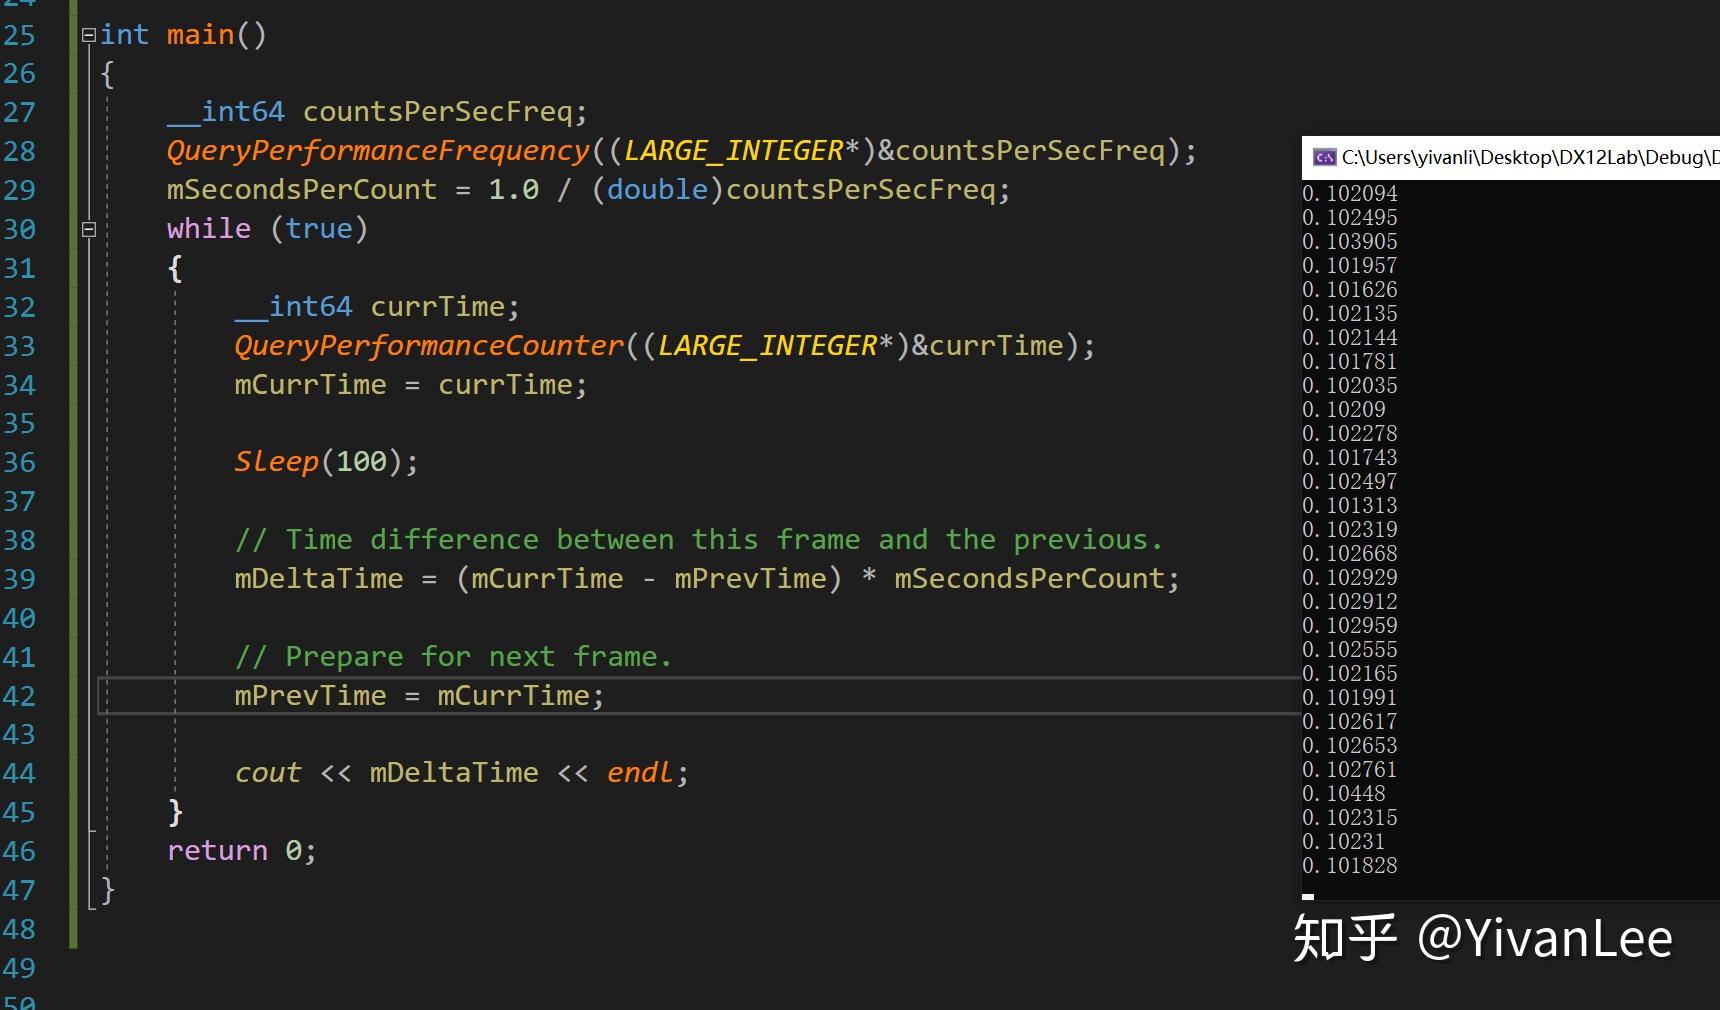Click the Time difference comment line

pyautogui.click(x=699, y=540)
